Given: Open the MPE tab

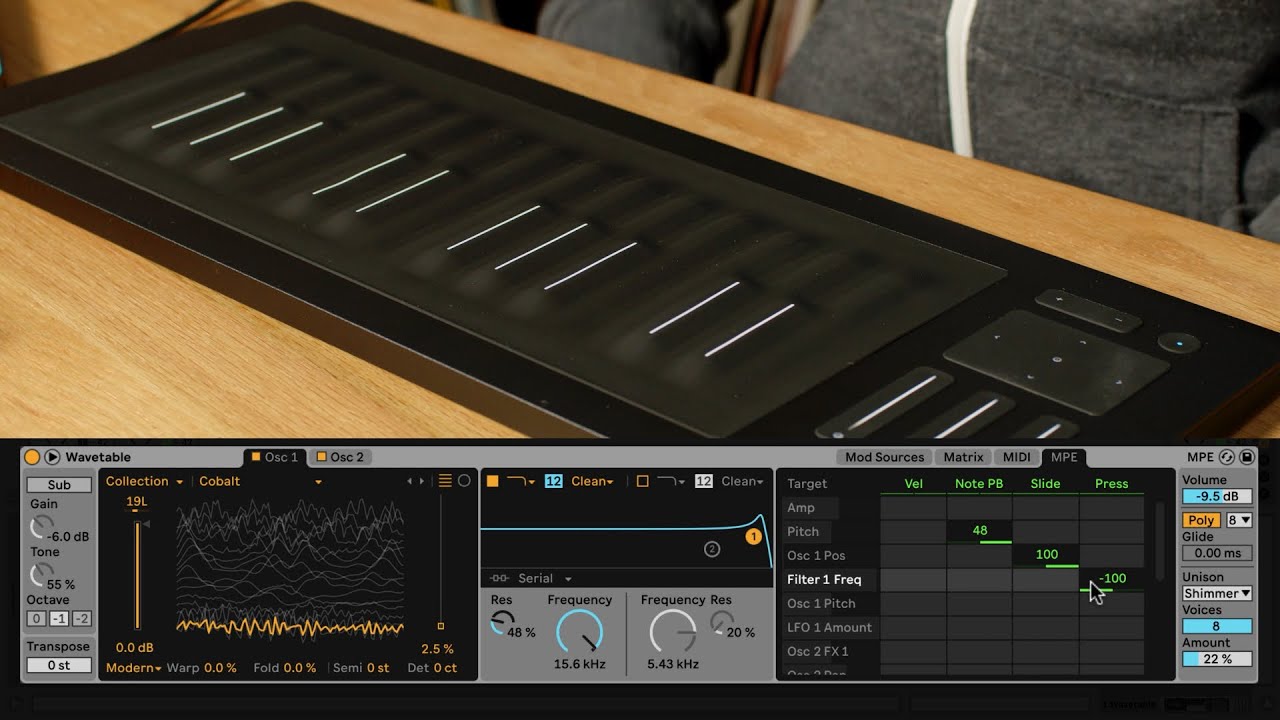Looking at the screenshot, I should pyautogui.click(x=1064, y=457).
